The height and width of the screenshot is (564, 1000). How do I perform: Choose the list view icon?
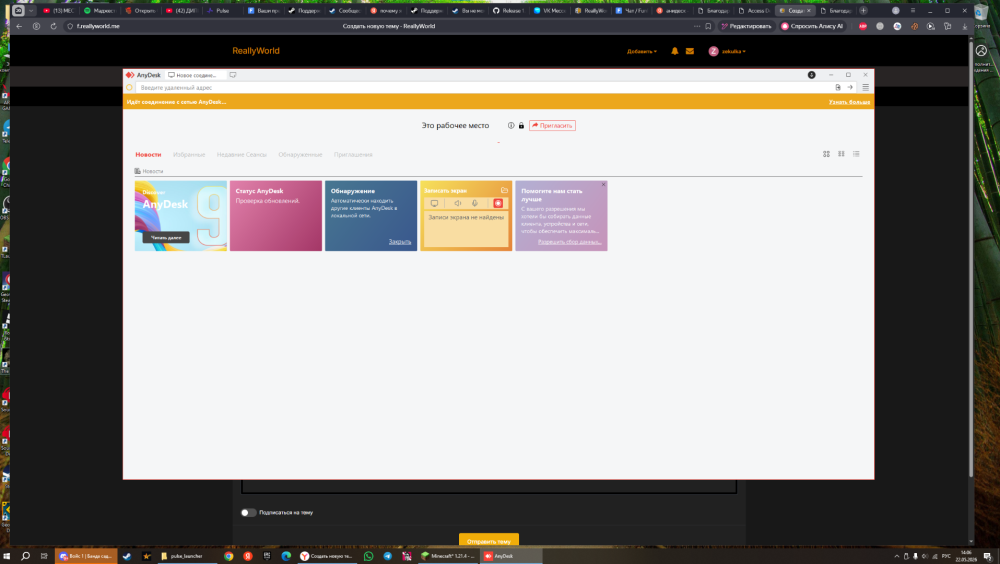click(x=856, y=154)
